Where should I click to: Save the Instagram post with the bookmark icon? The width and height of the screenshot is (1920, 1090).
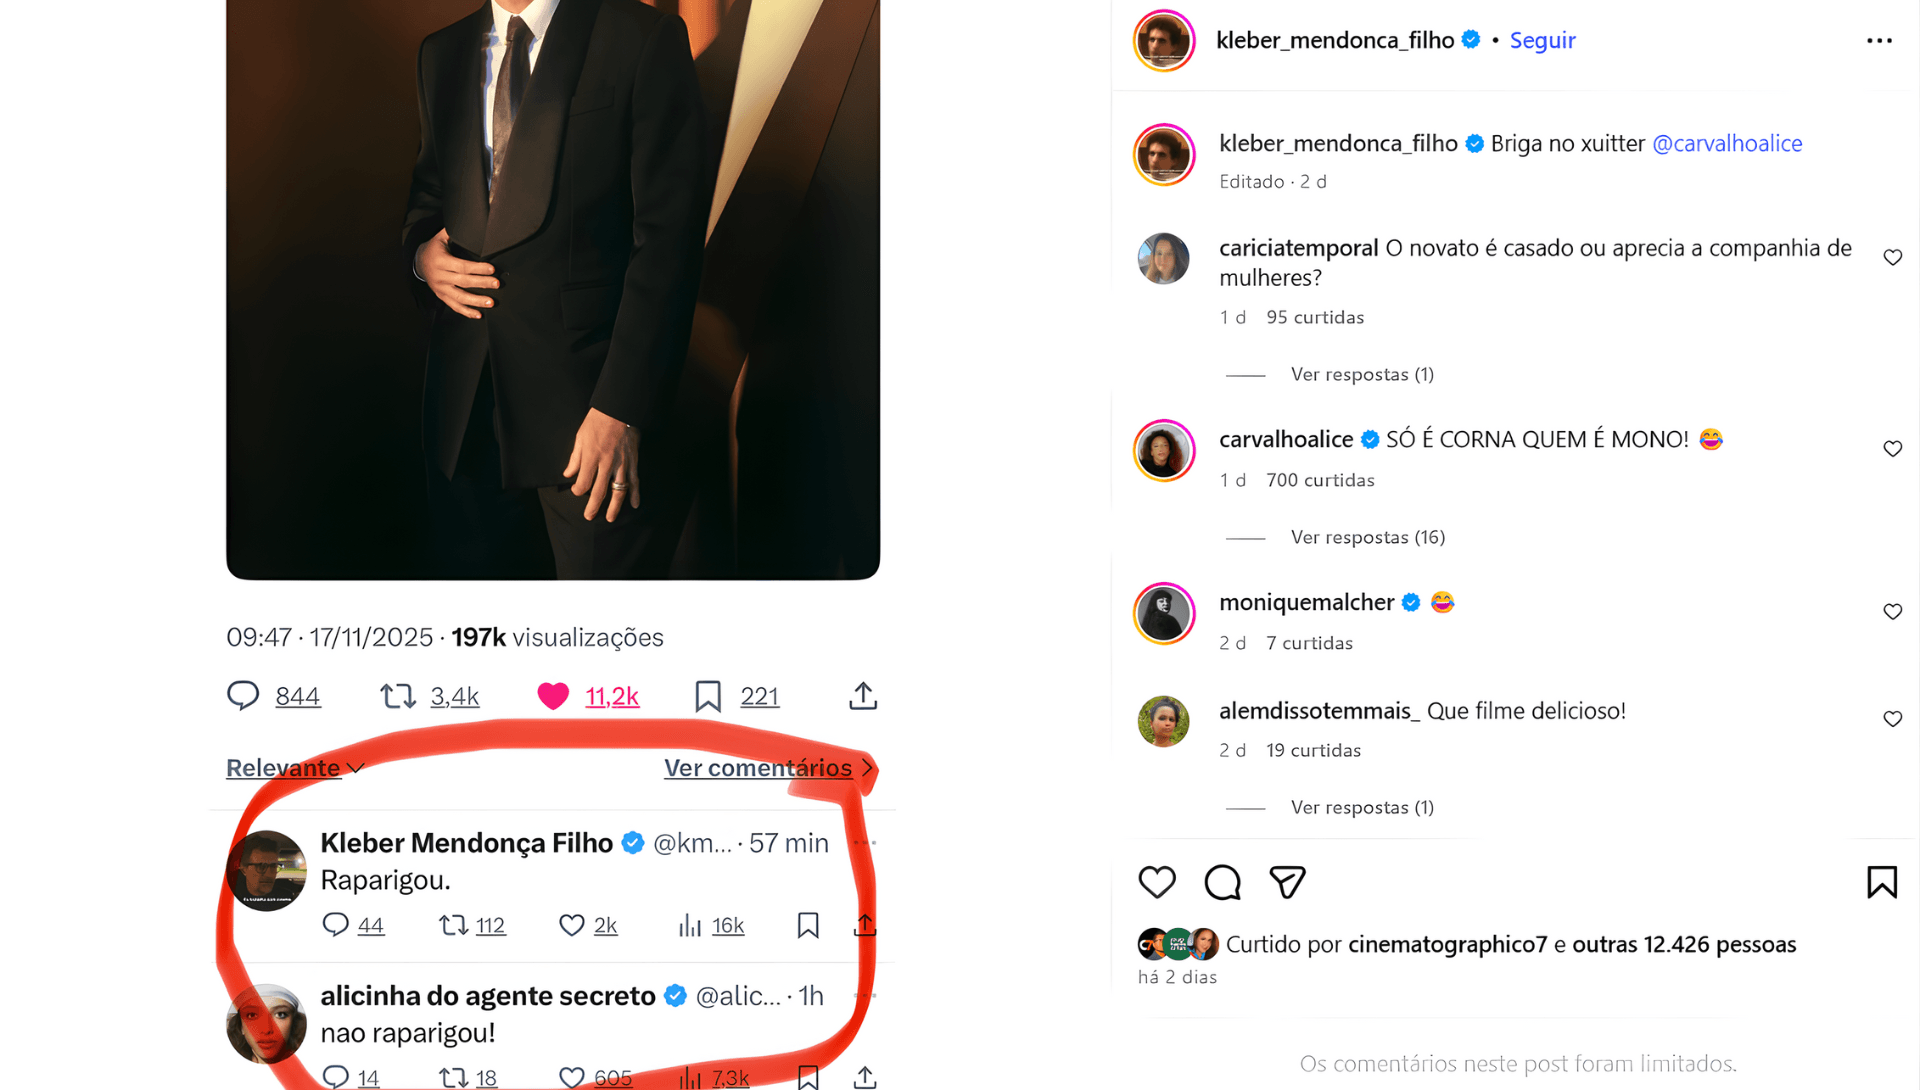pyautogui.click(x=1882, y=882)
